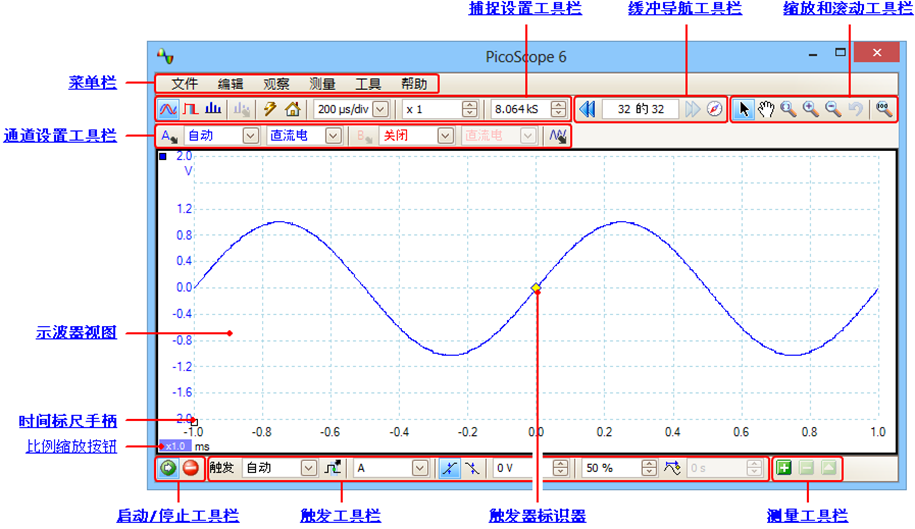
Task: Follow the 触发工具栏 link
Action: coord(341,516)
